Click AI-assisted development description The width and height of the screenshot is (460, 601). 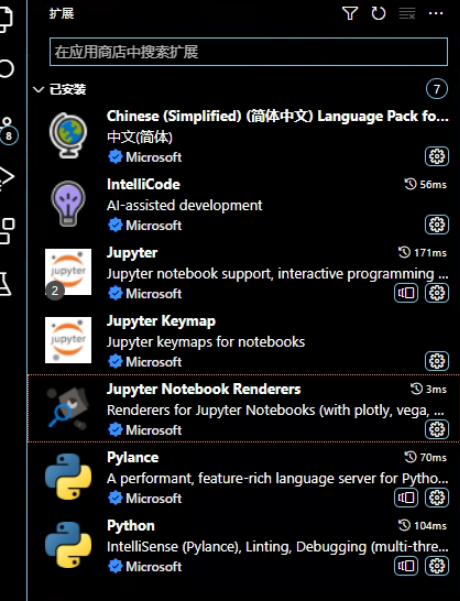pos(184,205)
